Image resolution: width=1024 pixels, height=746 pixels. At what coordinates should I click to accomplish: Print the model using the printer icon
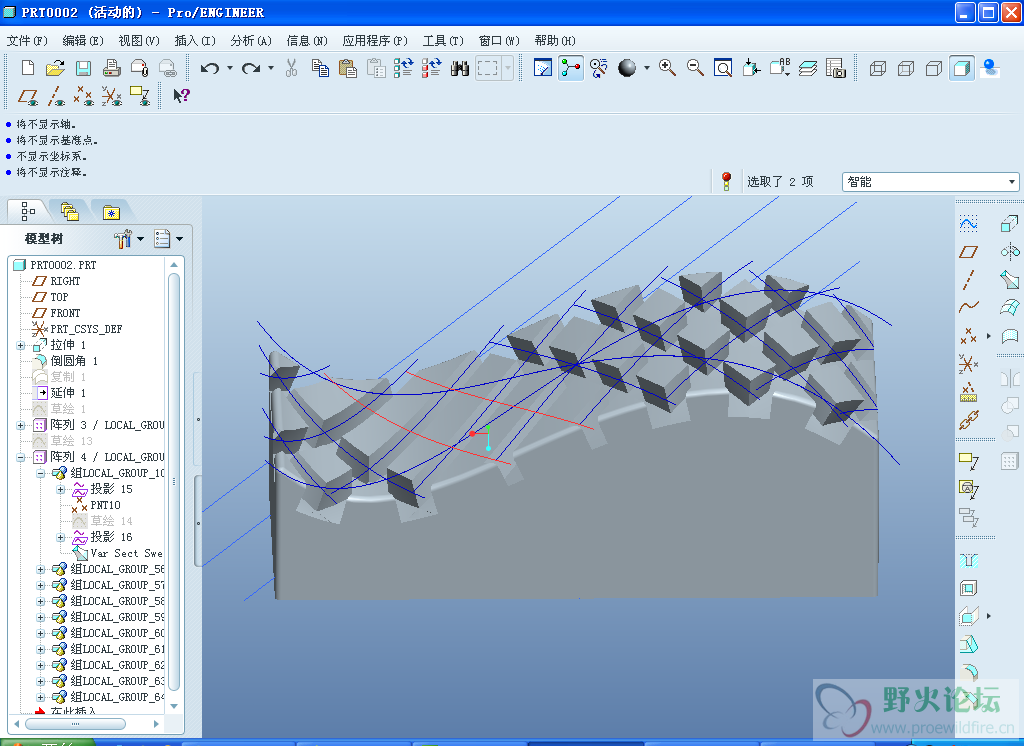[111, 68]
